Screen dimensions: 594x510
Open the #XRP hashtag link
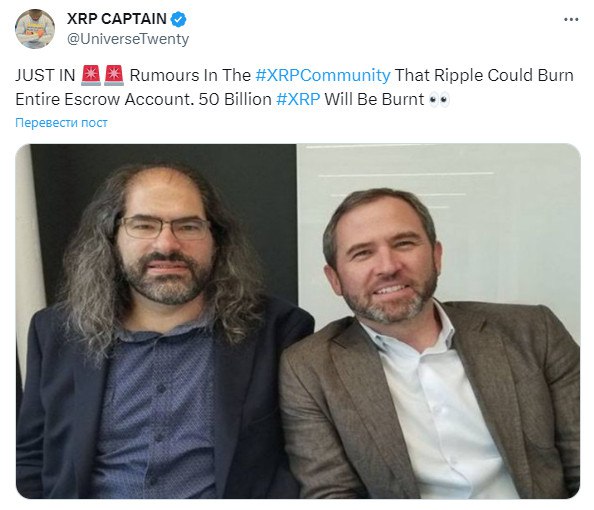pyautogui.click(x=298, y=99)
